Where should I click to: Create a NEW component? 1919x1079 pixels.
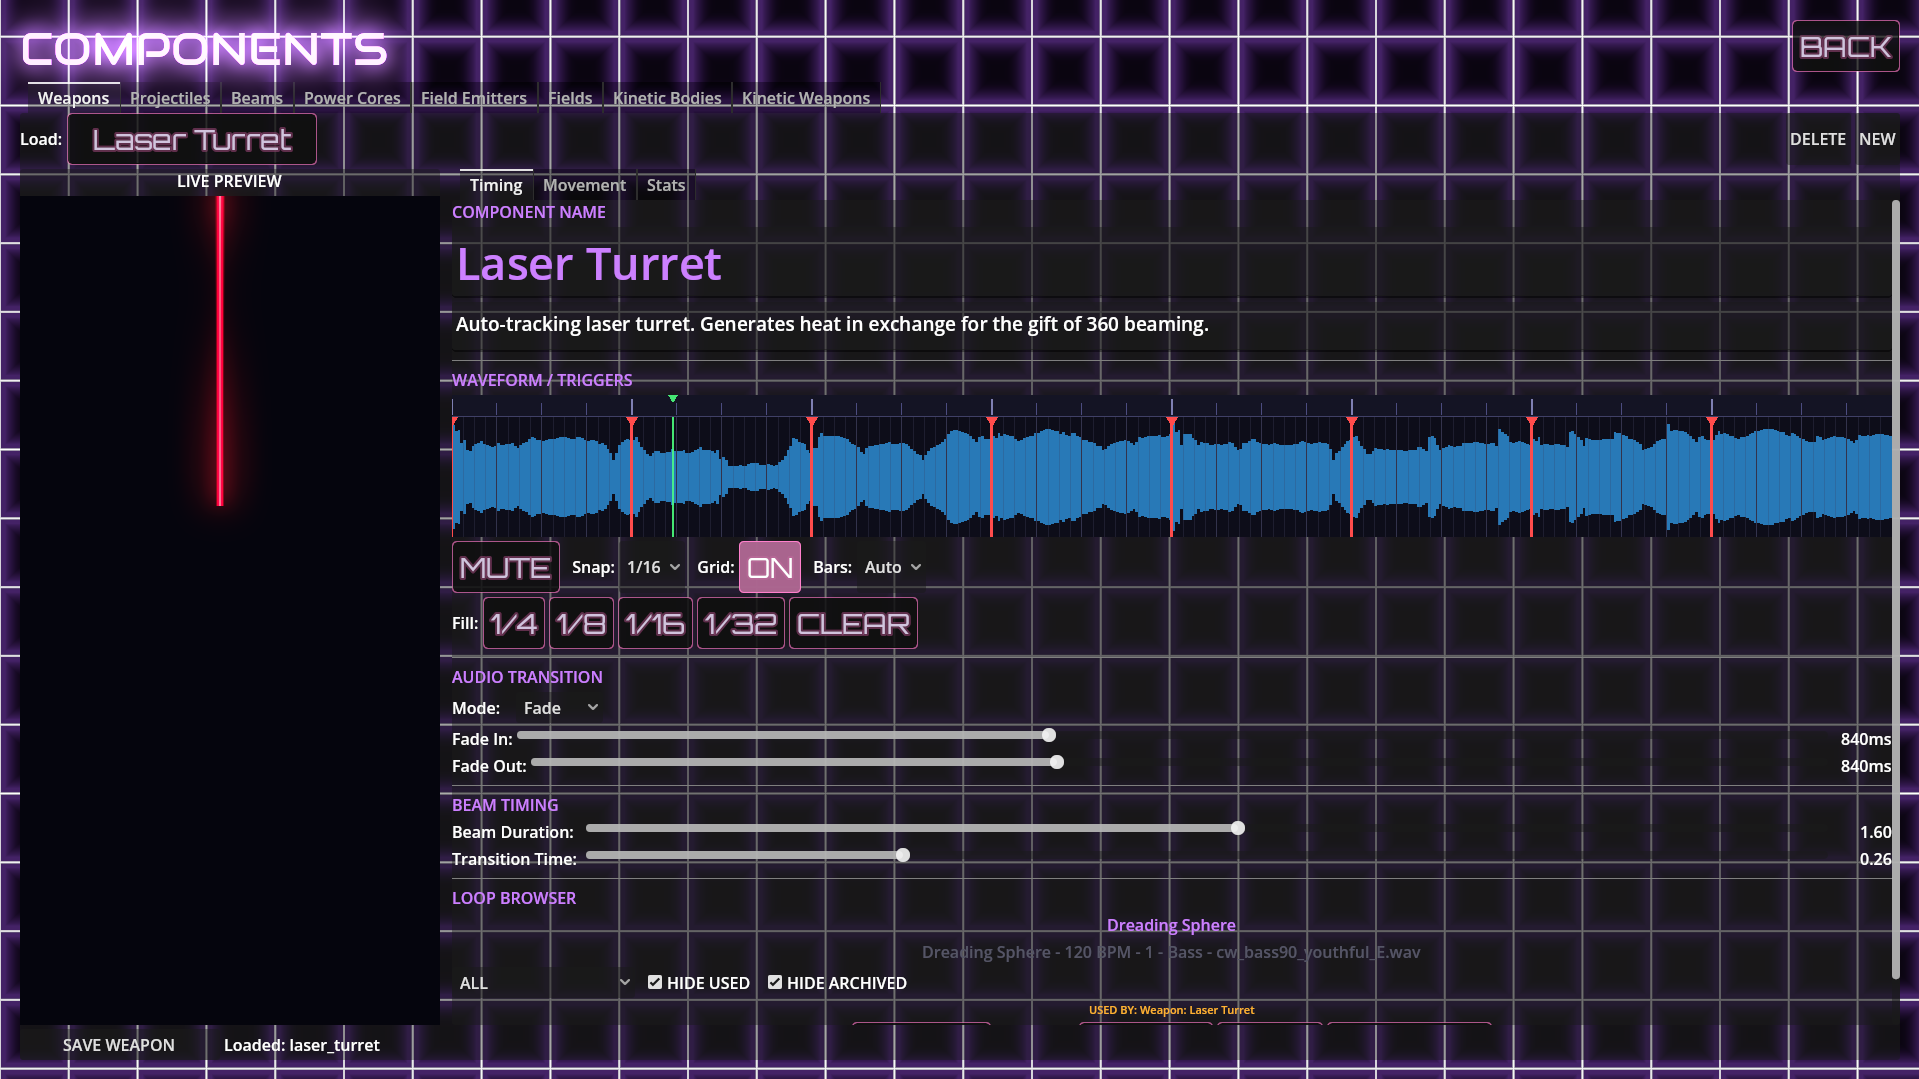click(1877, 139)
